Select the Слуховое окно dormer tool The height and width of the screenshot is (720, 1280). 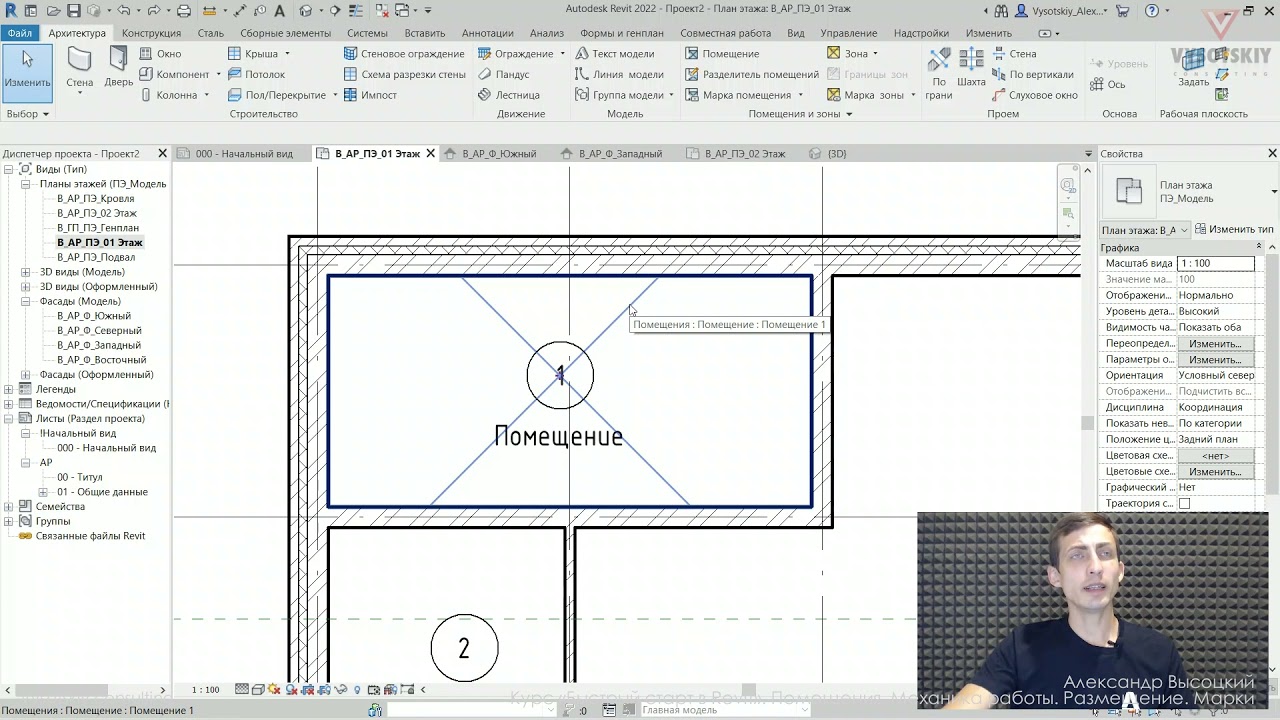(x=1034, y=95)
